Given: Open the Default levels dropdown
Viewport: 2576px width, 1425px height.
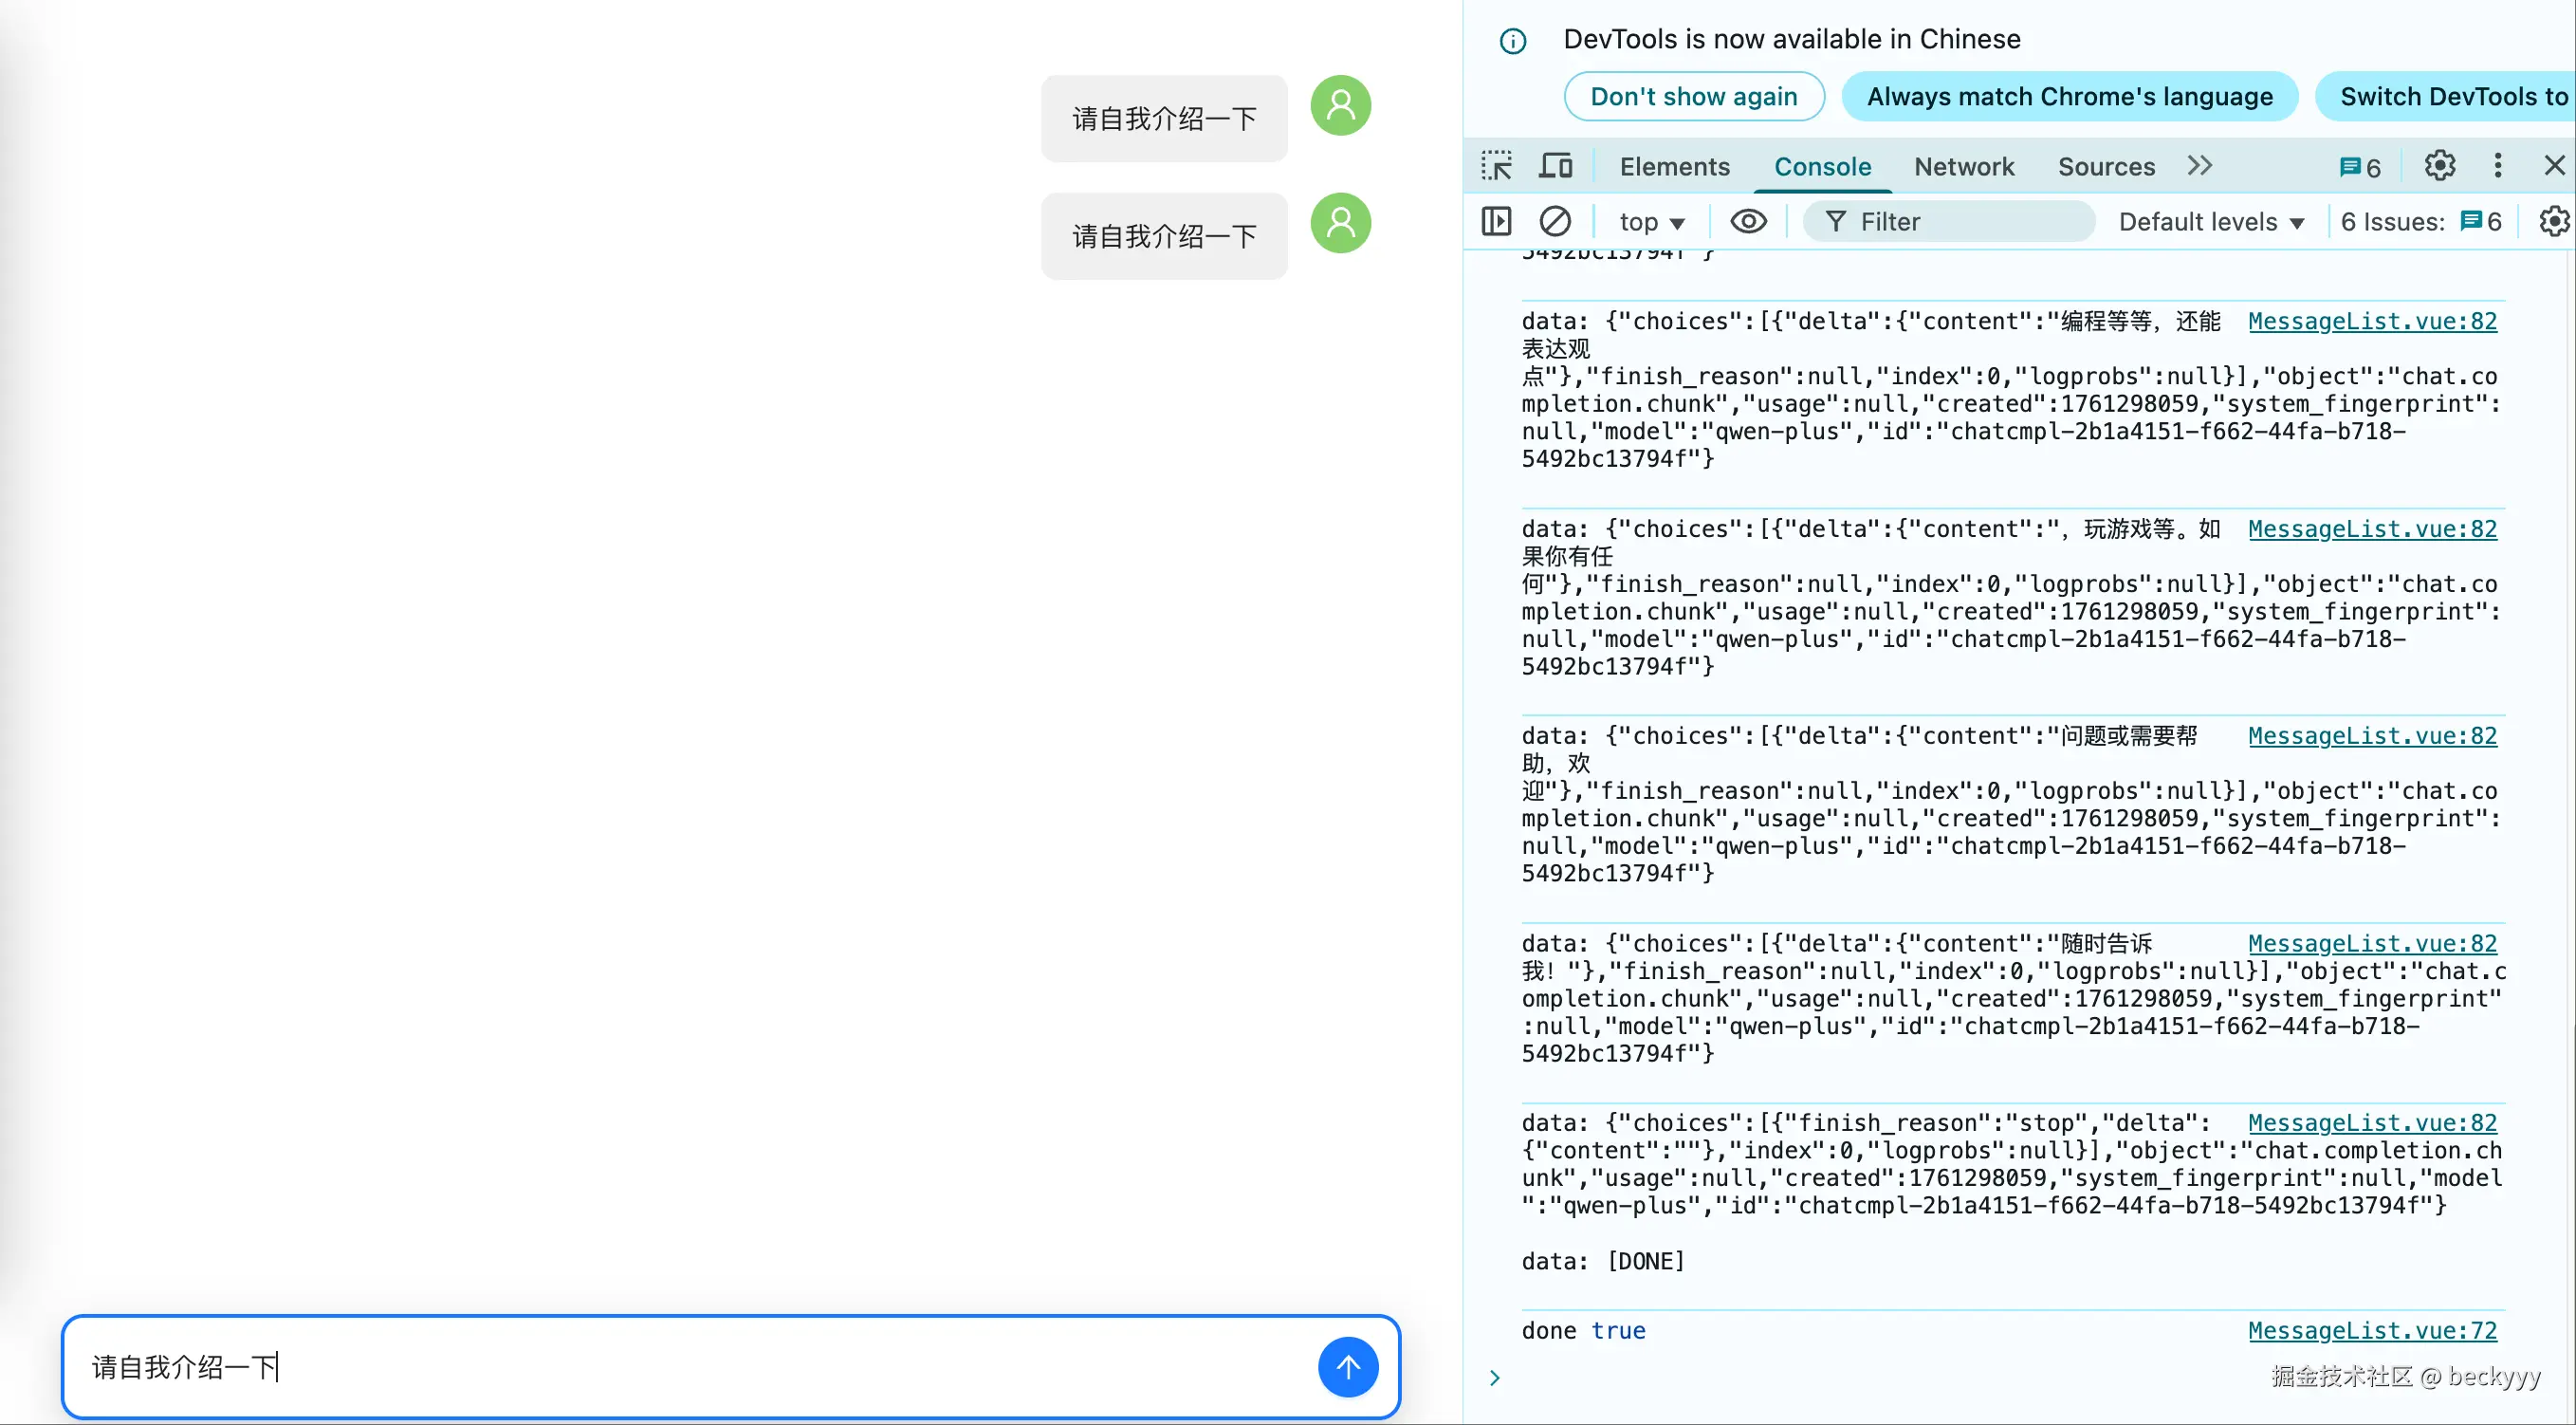Looking at the screenshot, I should (x=2211, y=221).
